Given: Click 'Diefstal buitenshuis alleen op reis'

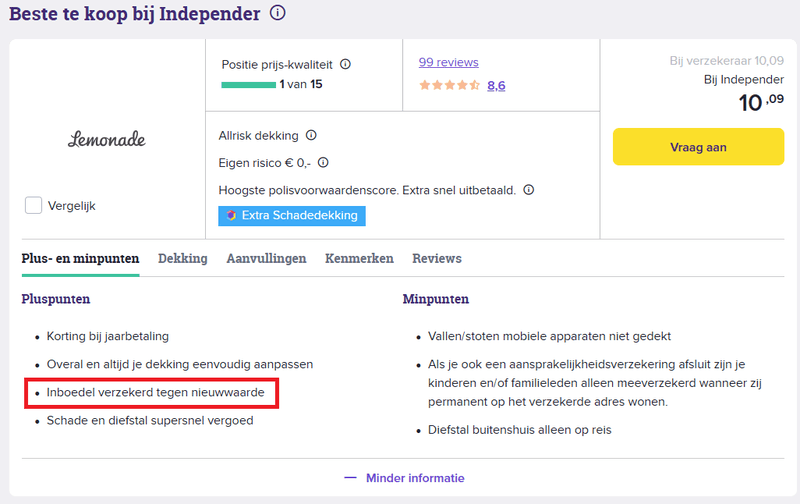Looking at the screenshot, I should pos(519,430).
